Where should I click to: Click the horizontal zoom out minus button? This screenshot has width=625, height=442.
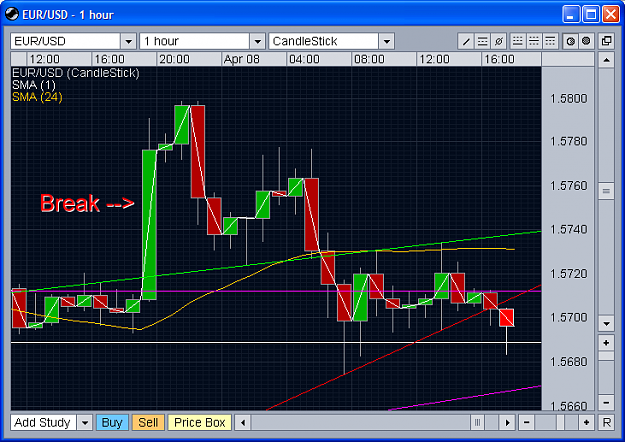click(x=527, y=422)
